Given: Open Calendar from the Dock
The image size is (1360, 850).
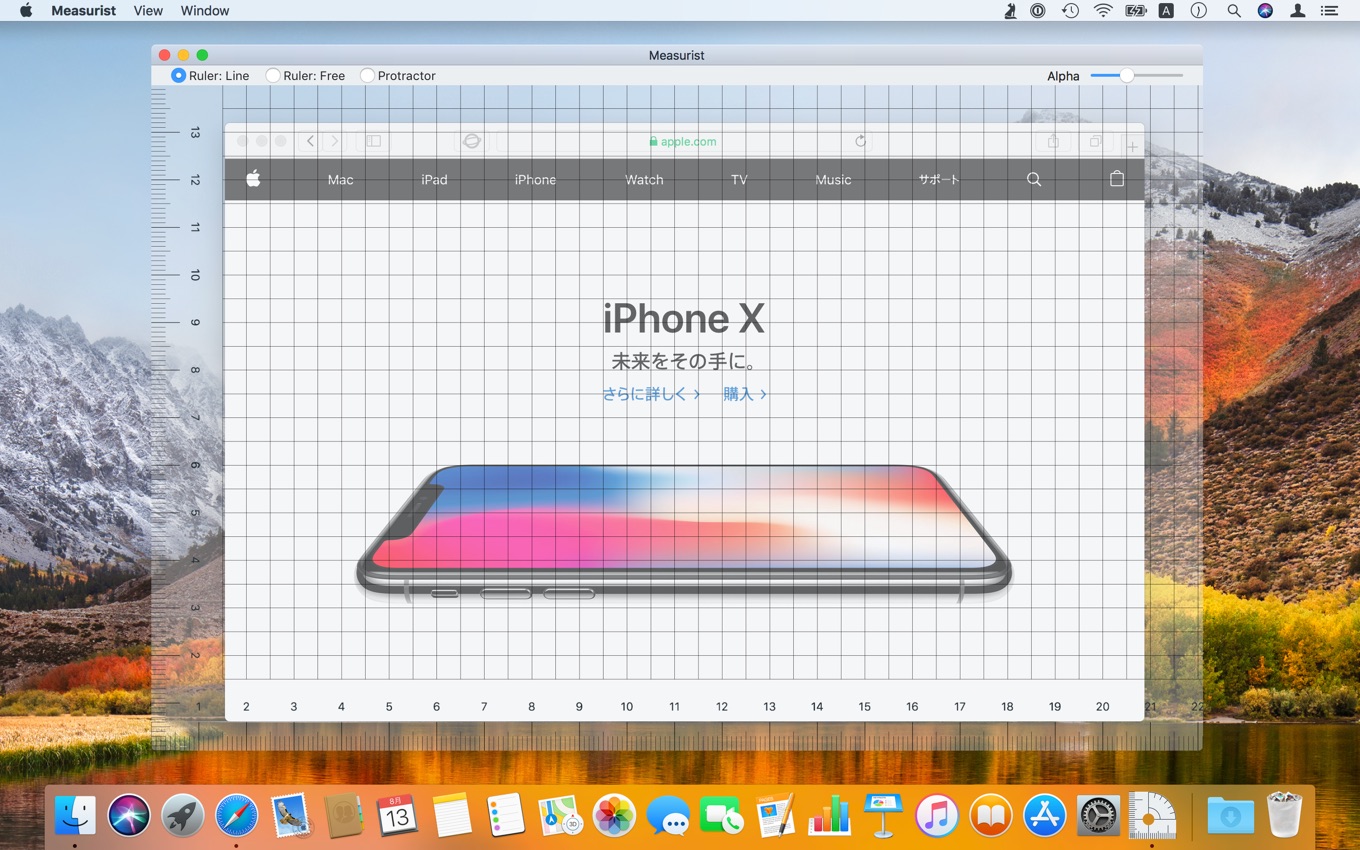Looking at the screenshot, I should coord(398,816).
